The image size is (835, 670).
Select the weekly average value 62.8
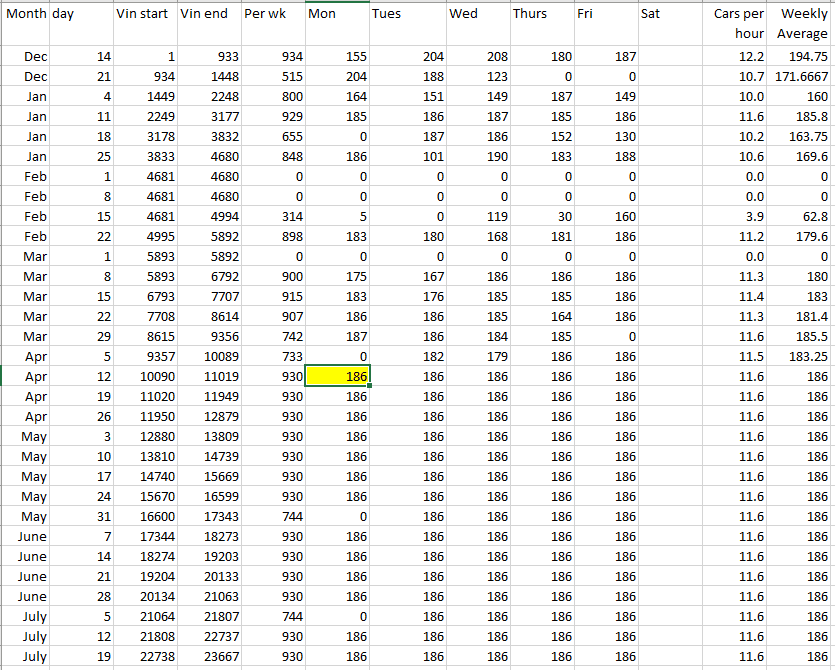[802, 217]
